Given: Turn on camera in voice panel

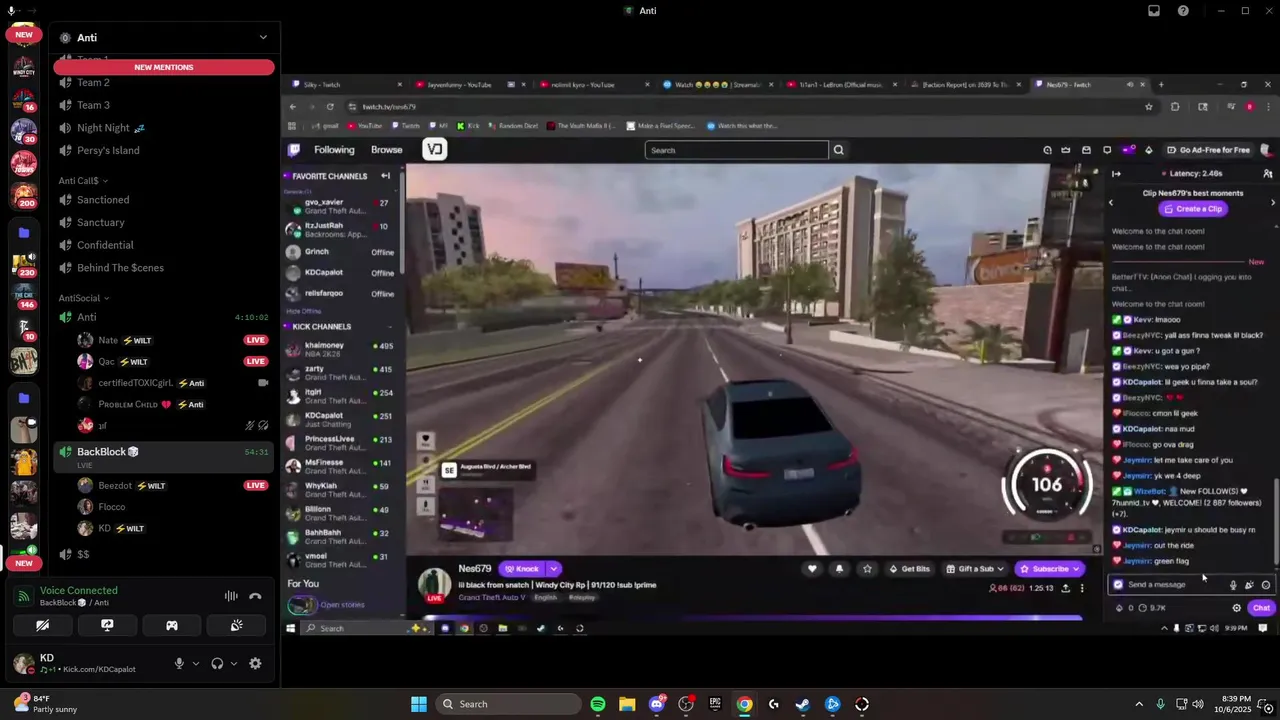Looking at the screenshot, I should (43, 625).
